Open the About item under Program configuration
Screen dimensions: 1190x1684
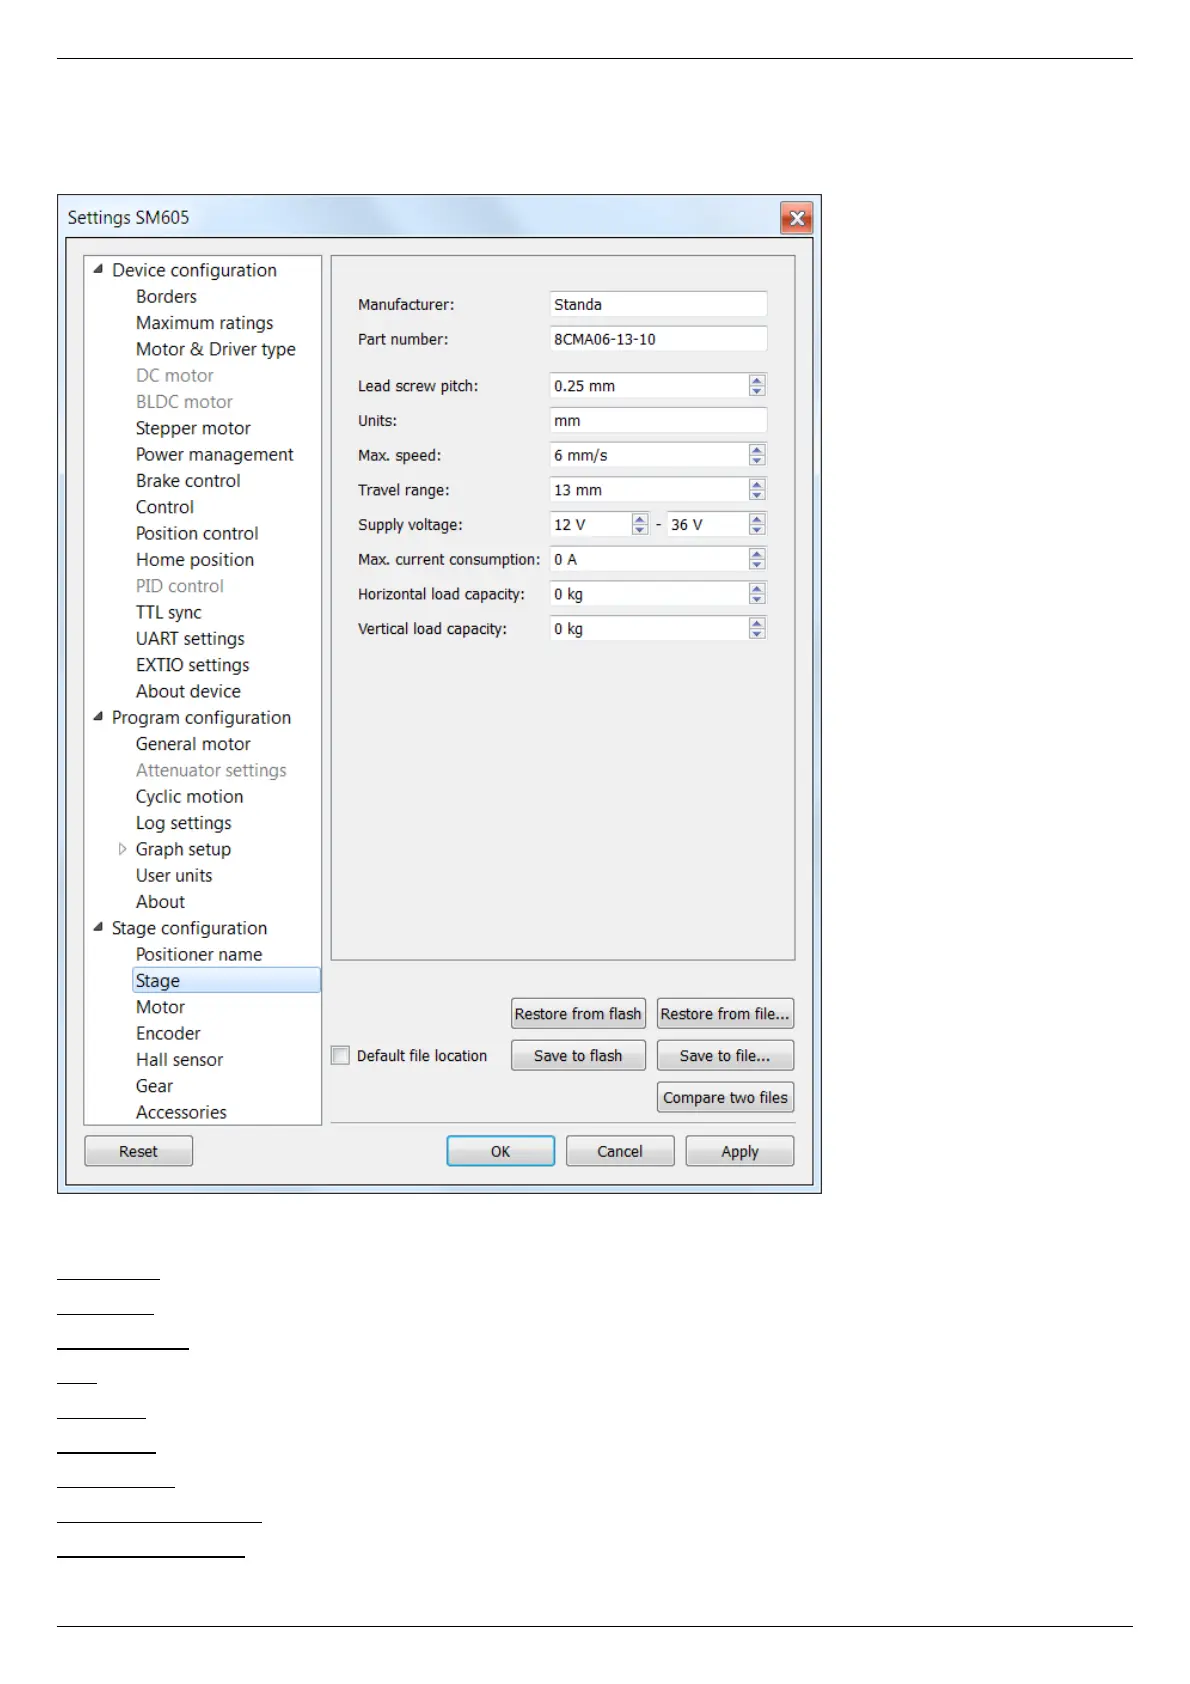pyautogui.click(x=160, y=902)
